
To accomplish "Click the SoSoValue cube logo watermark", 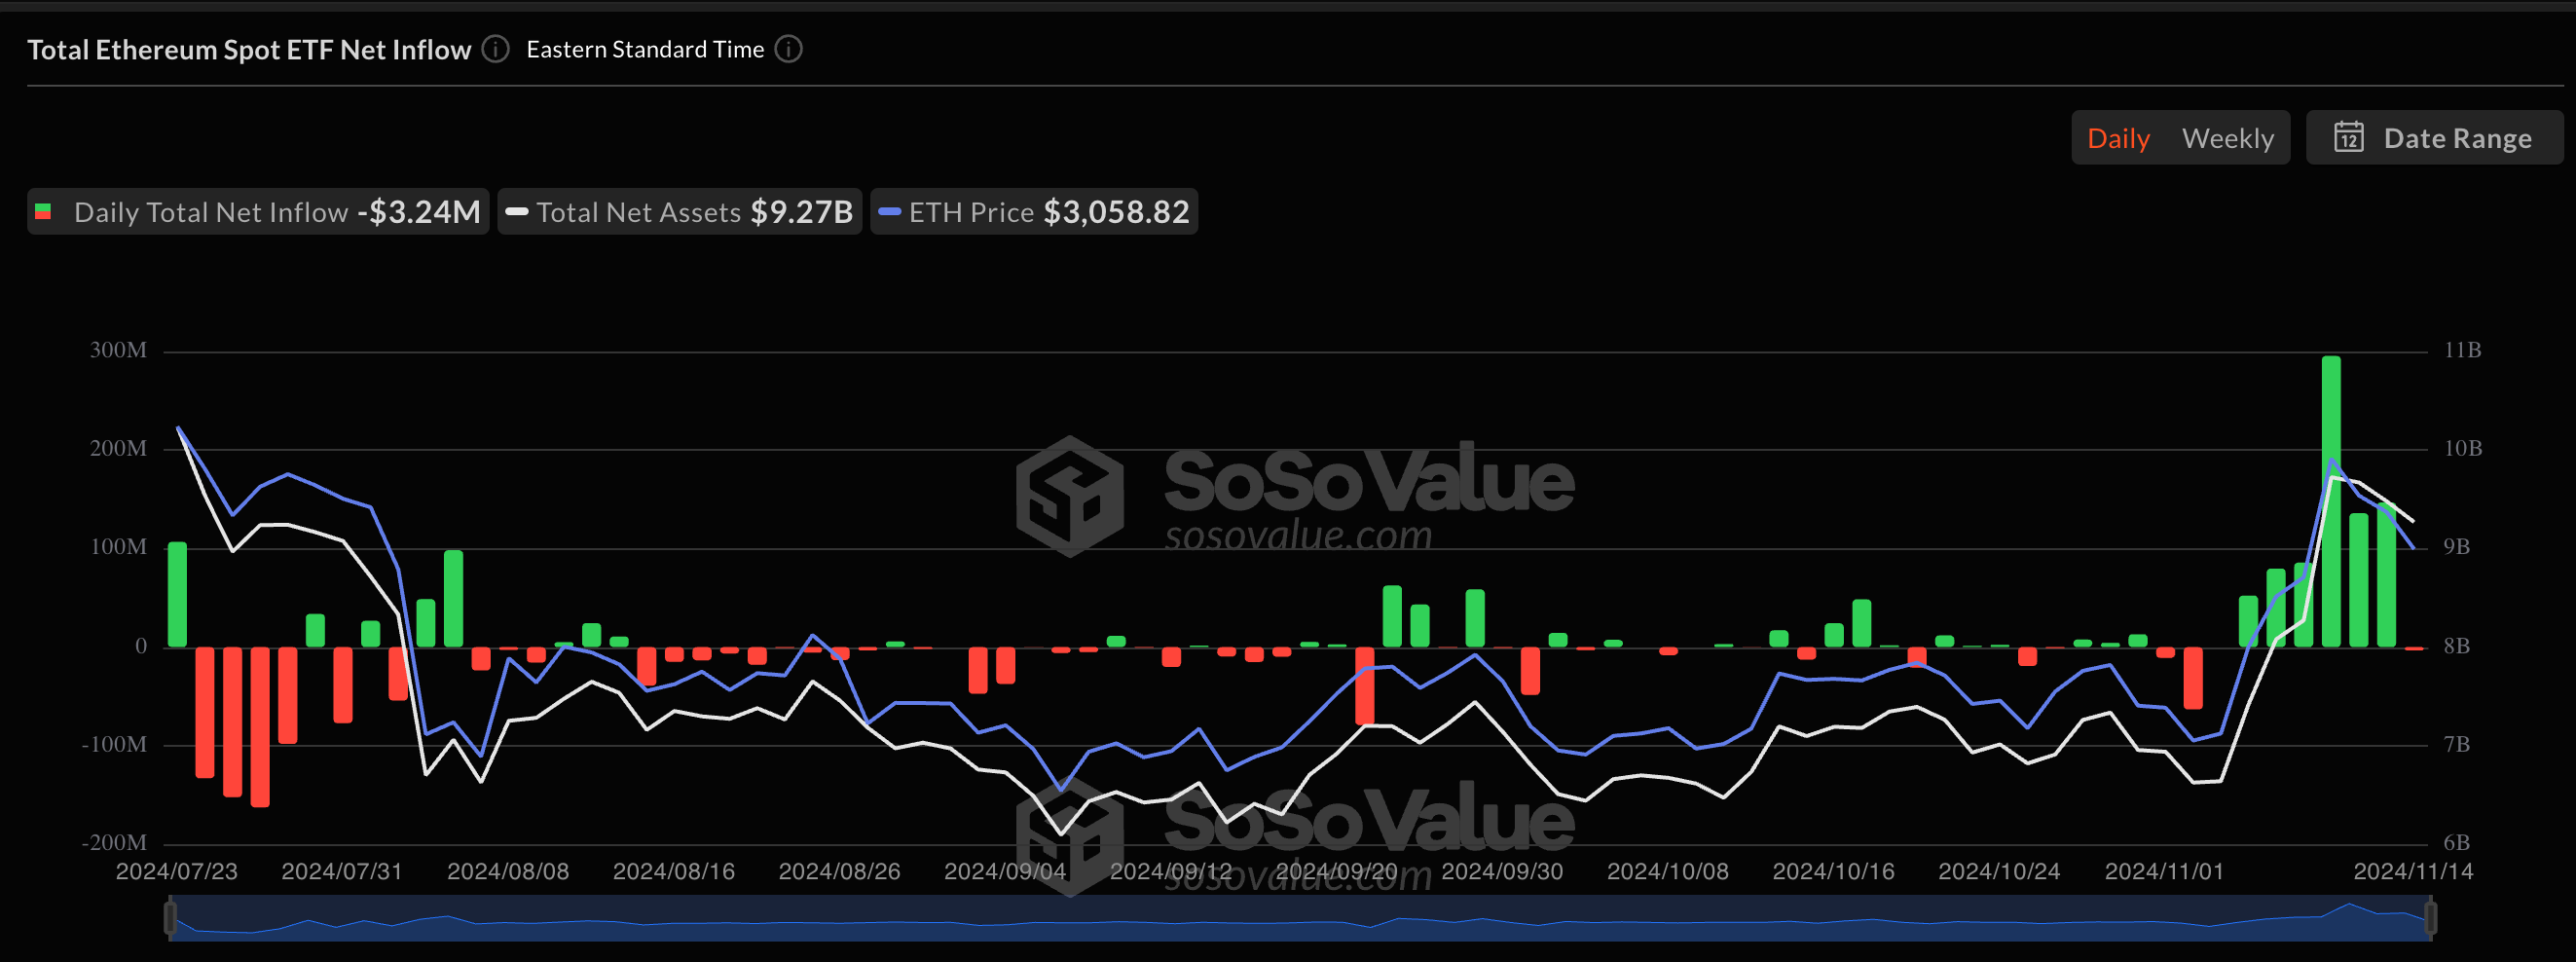I will click(x=1069, y=495).
